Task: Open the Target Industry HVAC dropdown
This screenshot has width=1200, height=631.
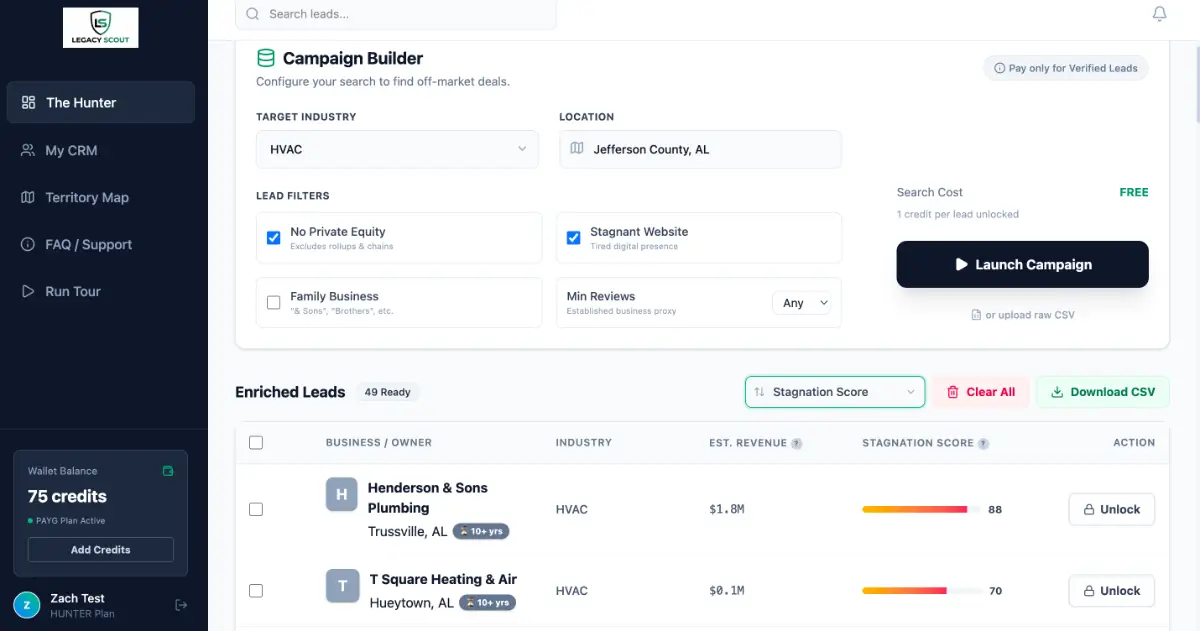Action: point(397,149)
